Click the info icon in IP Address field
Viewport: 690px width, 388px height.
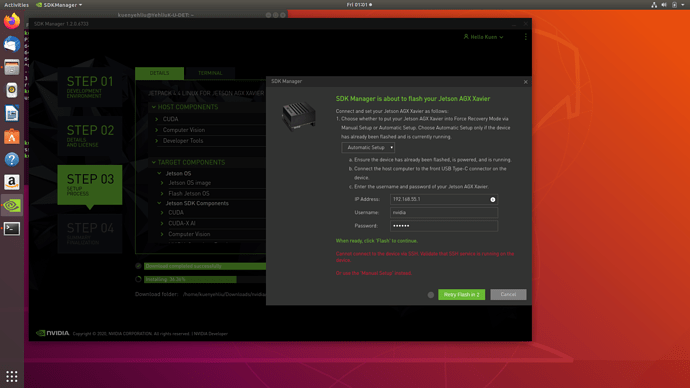[x=493, y=200]
